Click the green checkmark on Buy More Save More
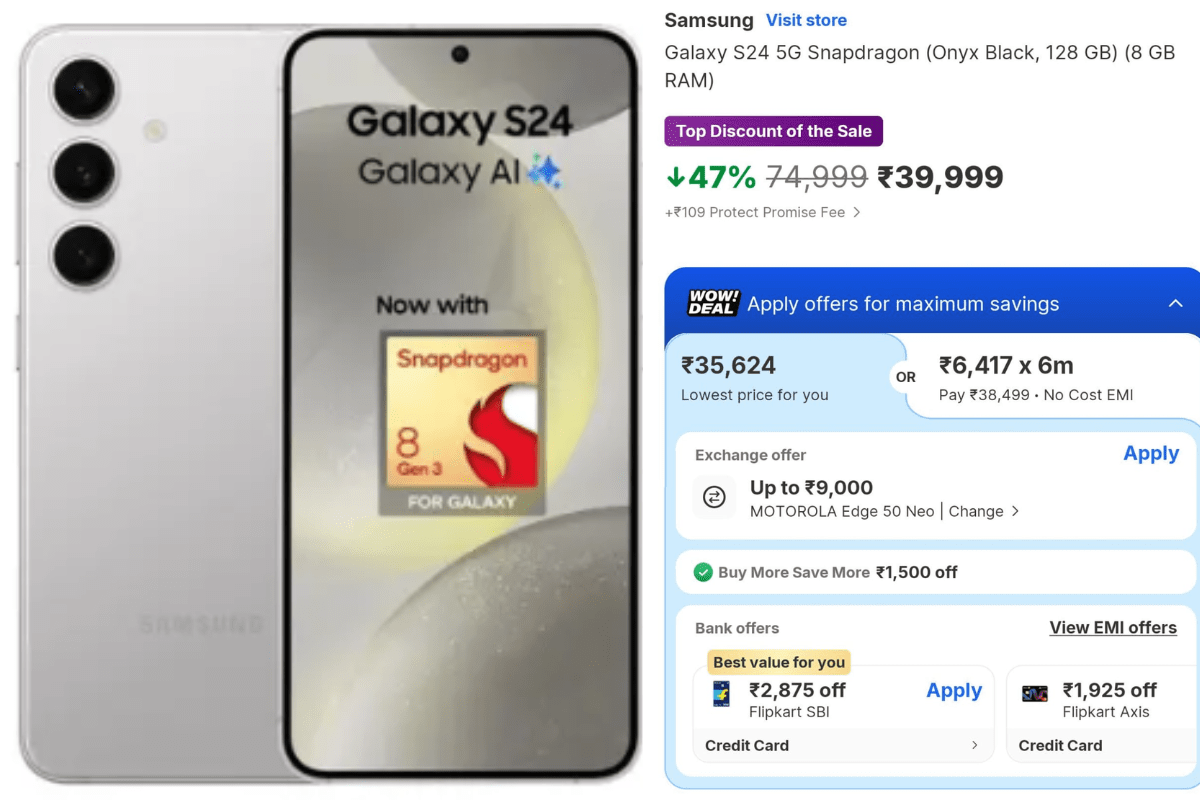The image size is (1200, 800). point(704,572)
